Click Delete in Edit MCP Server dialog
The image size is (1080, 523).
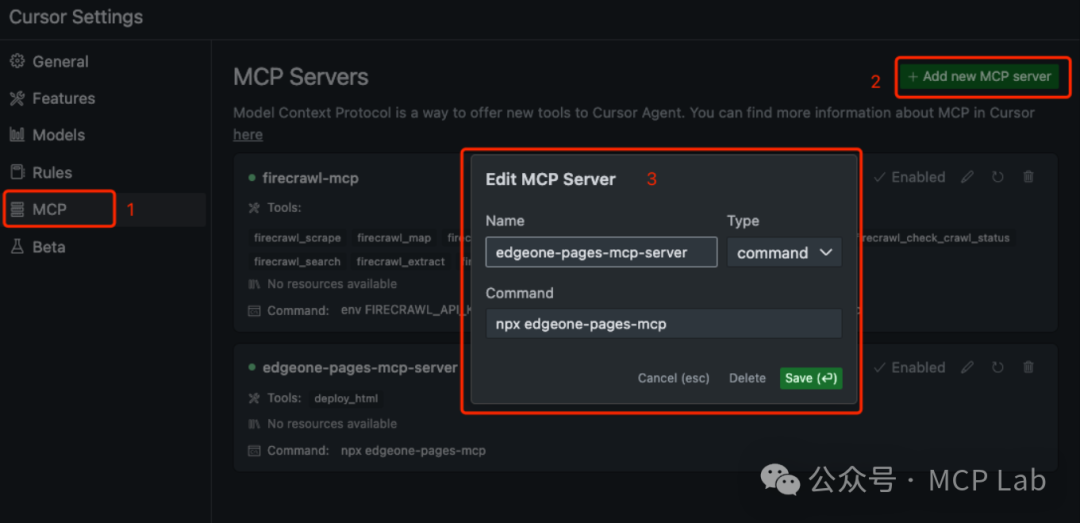[x=747, y=378]
